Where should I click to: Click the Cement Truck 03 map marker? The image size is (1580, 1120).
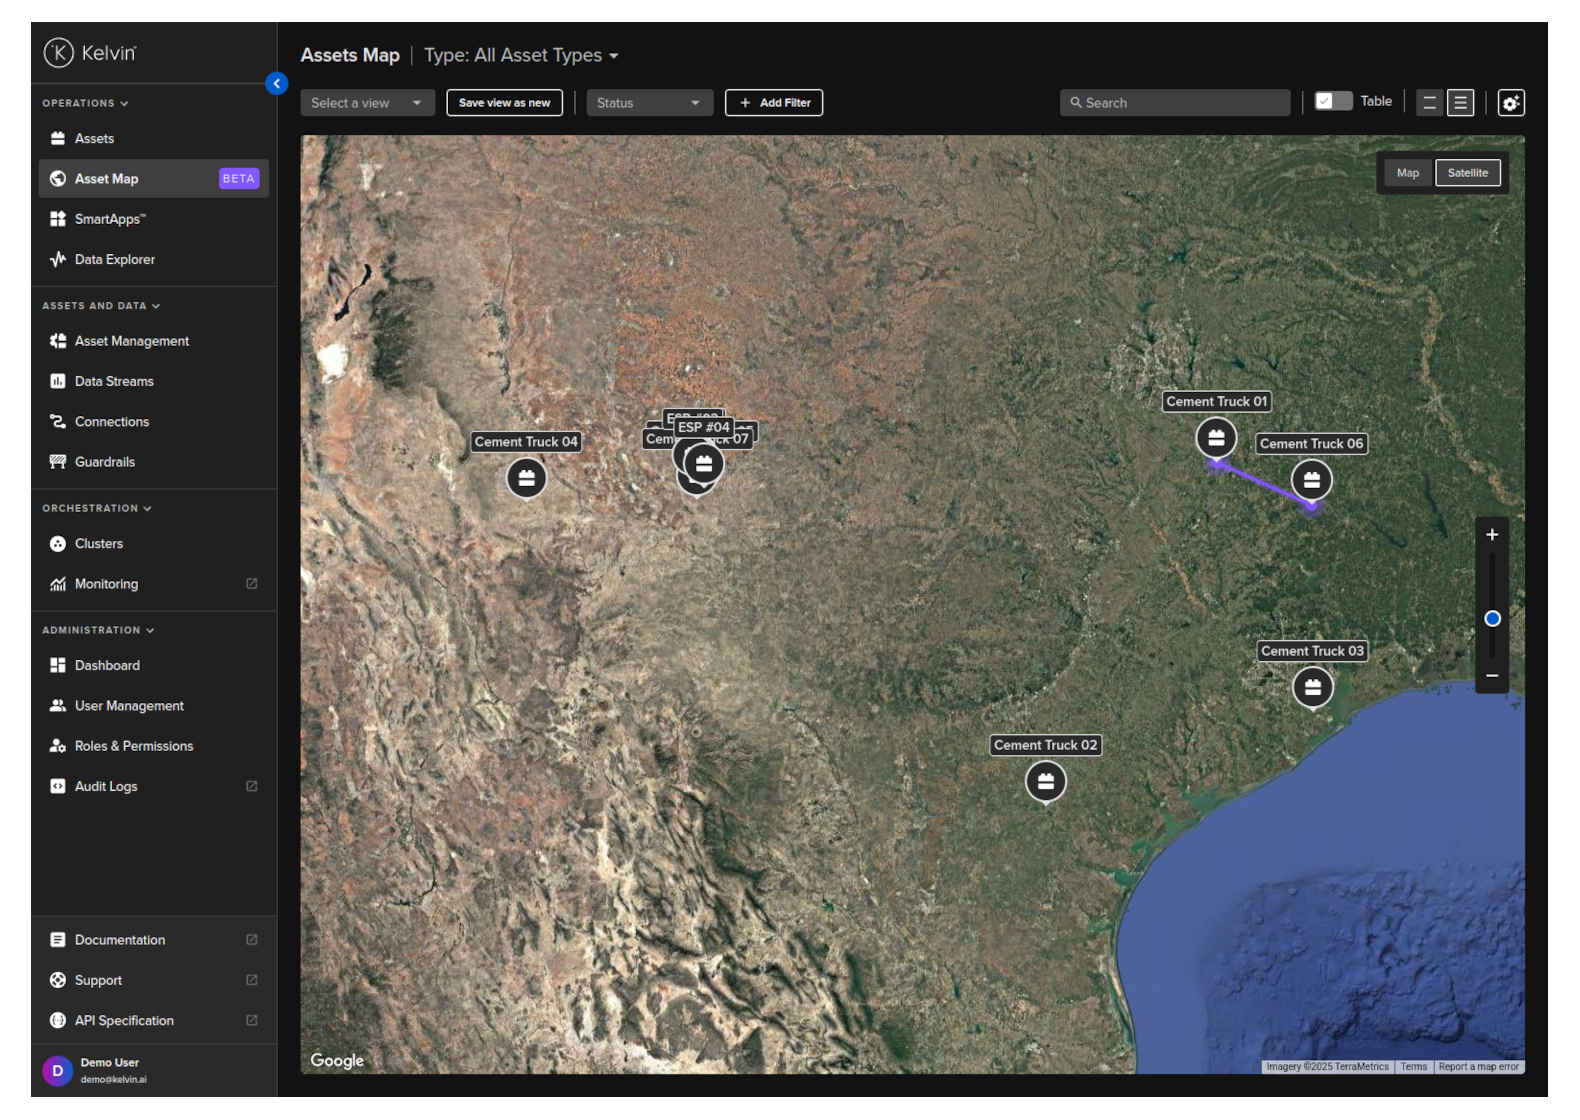click(x=1312, y=687)
